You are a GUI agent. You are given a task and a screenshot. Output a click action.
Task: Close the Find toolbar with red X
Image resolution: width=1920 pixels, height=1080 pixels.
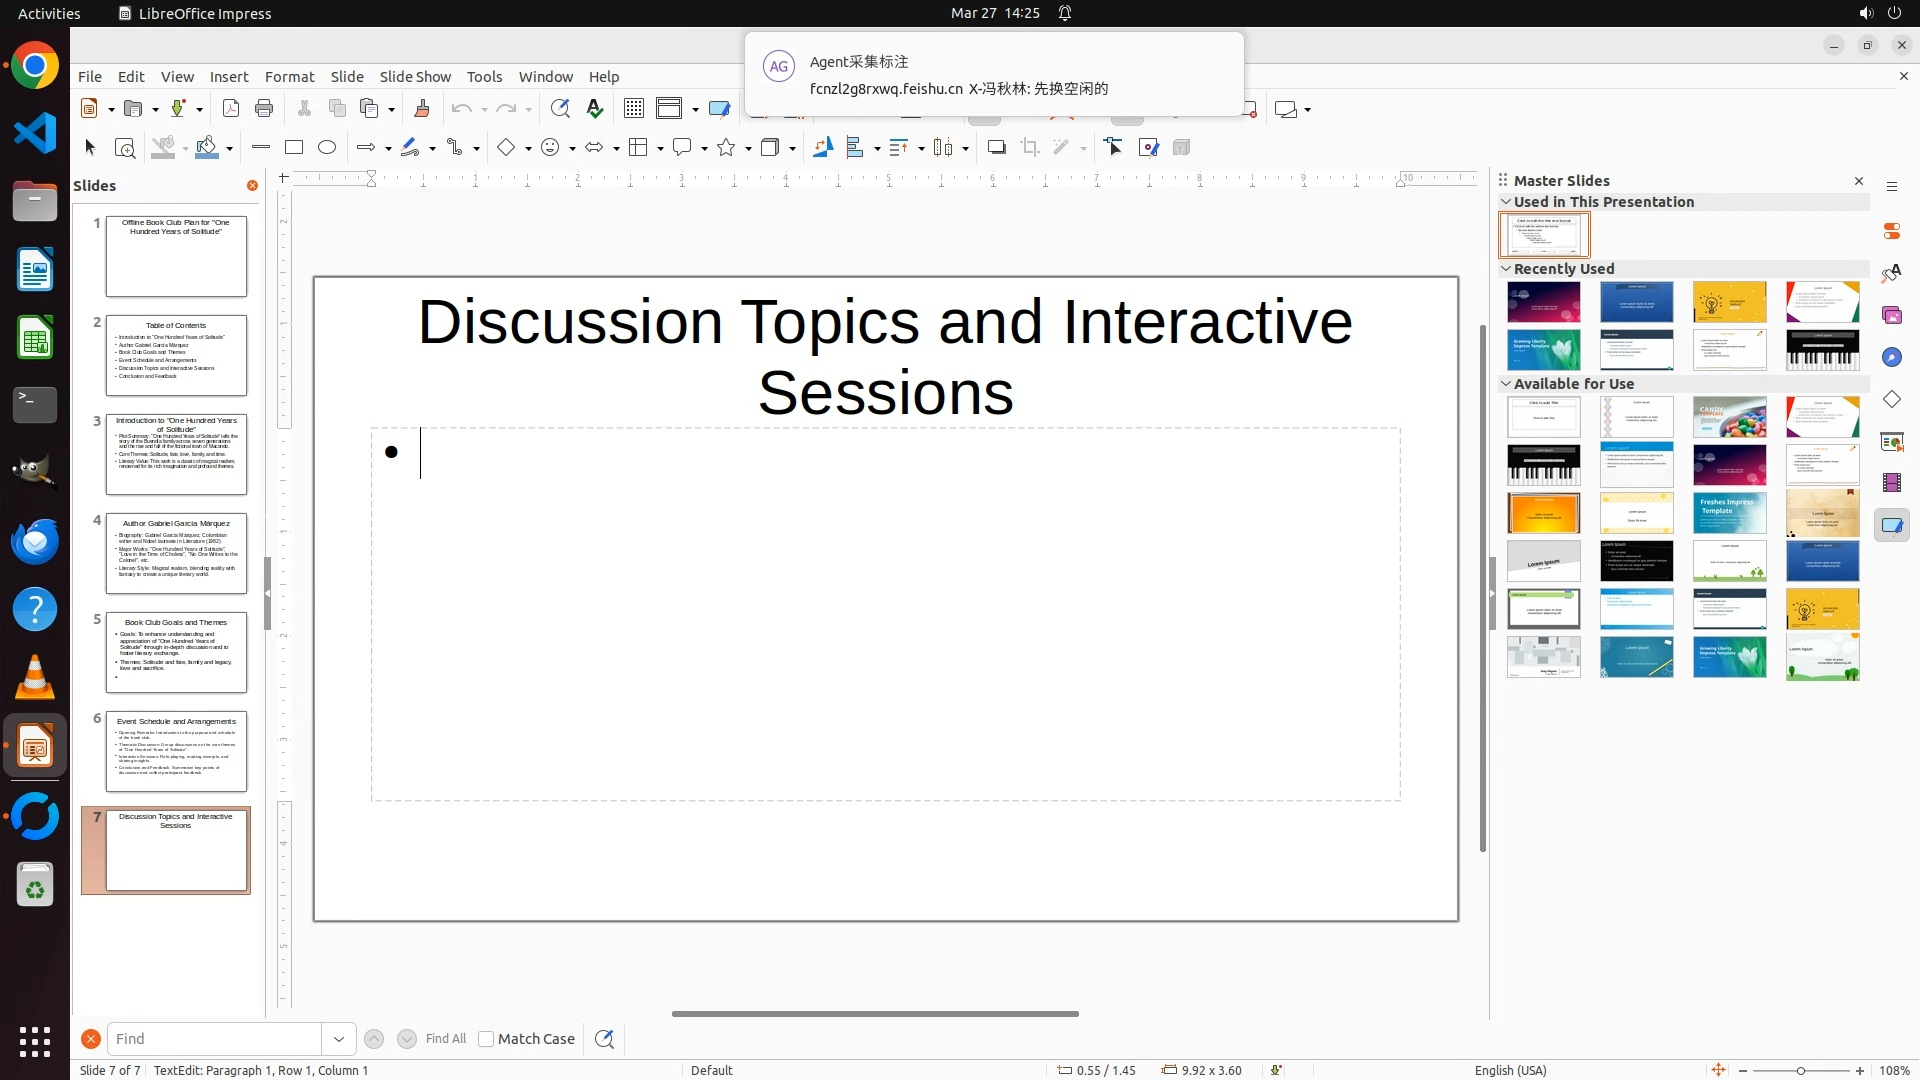point(91,1039)
